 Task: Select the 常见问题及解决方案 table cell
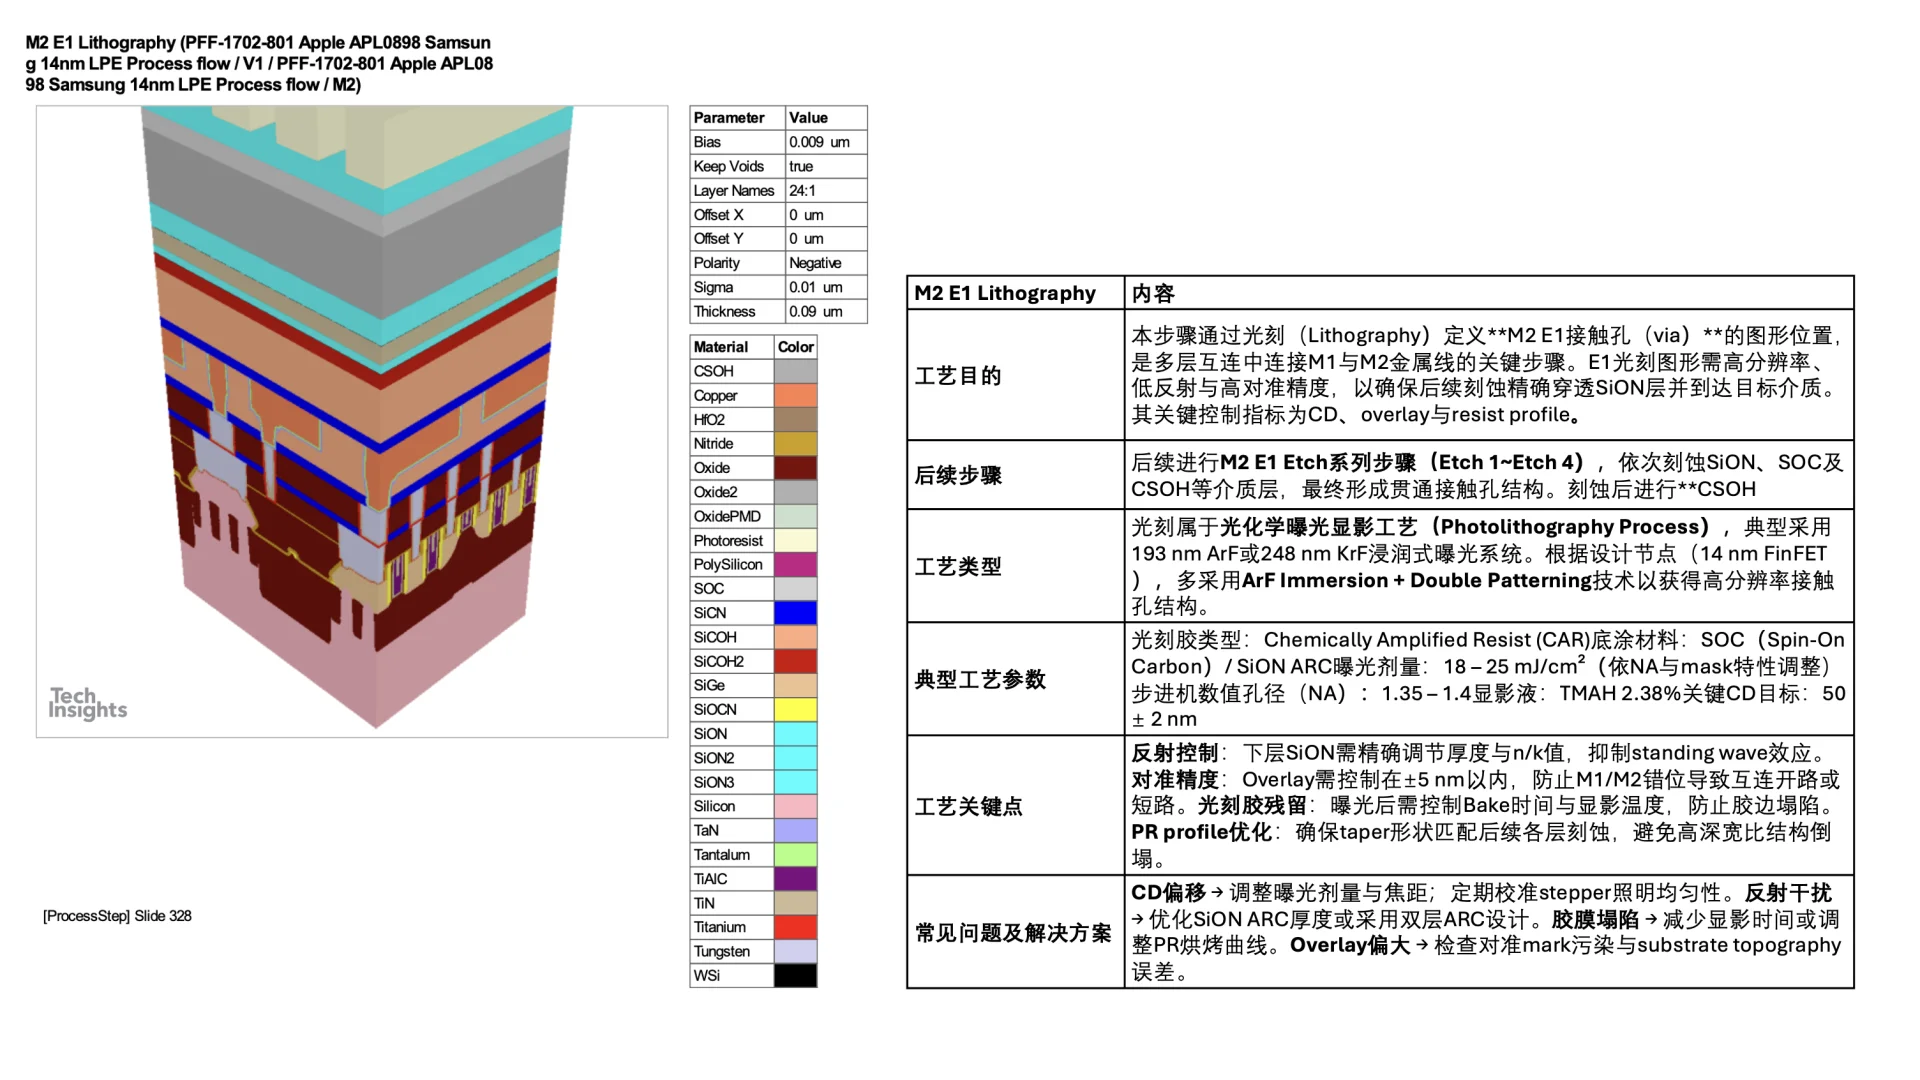coord(1012,933)
